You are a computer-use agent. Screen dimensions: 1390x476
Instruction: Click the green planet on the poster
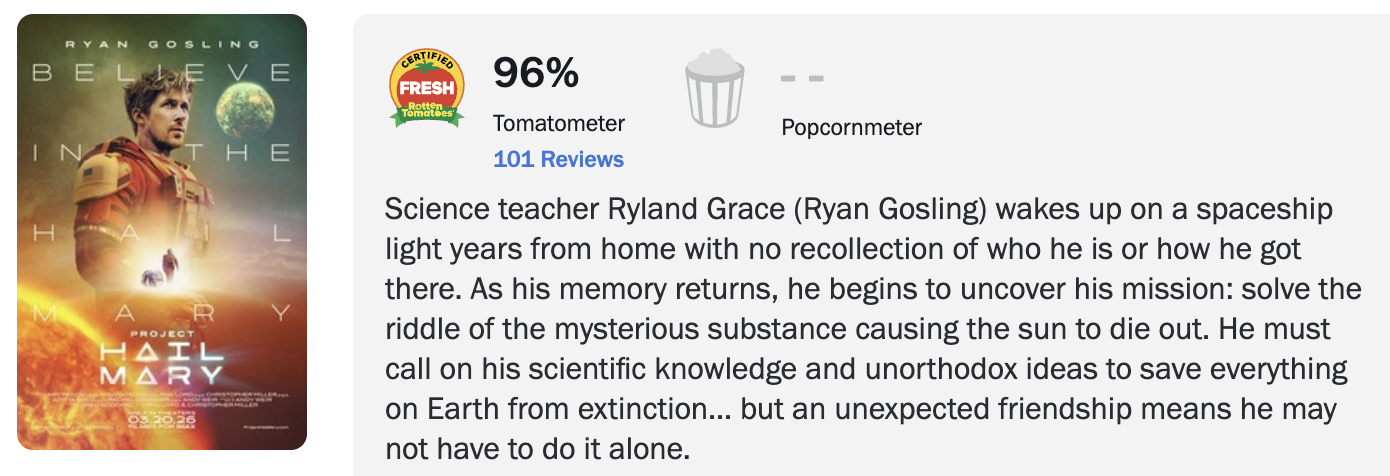[x=246, y=108]
